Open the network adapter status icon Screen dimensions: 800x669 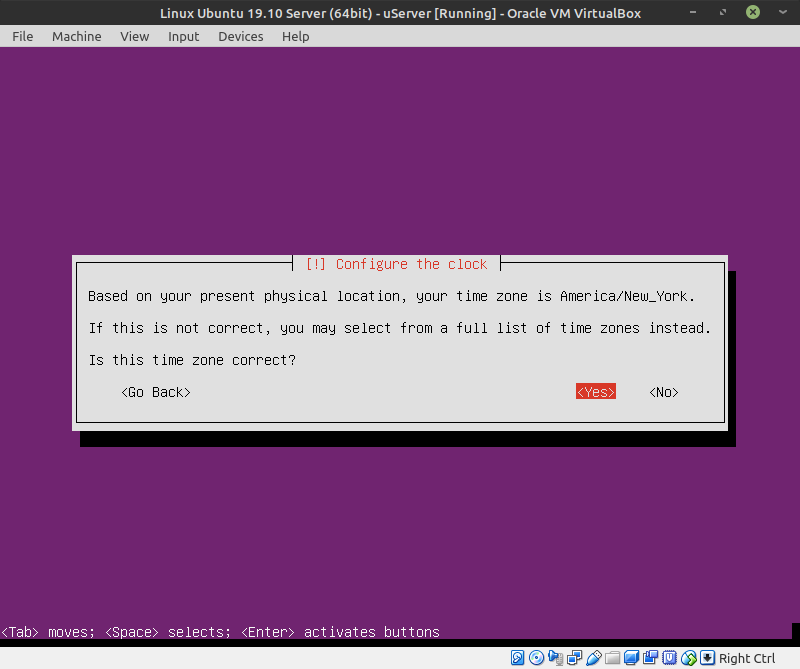coord(574,658)
